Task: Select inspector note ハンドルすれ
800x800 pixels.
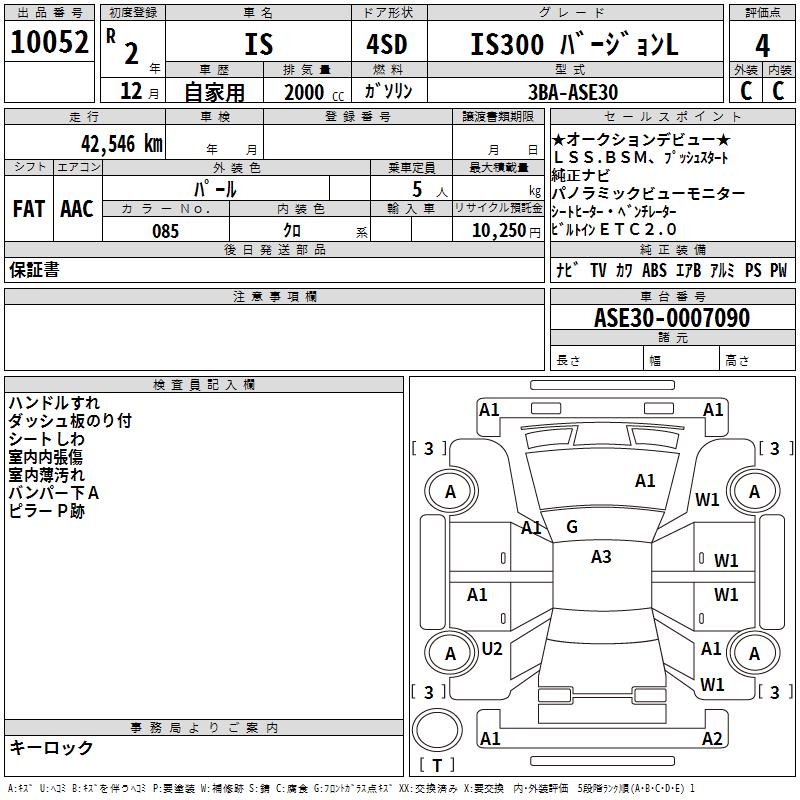Action: [x=54, y=403]
